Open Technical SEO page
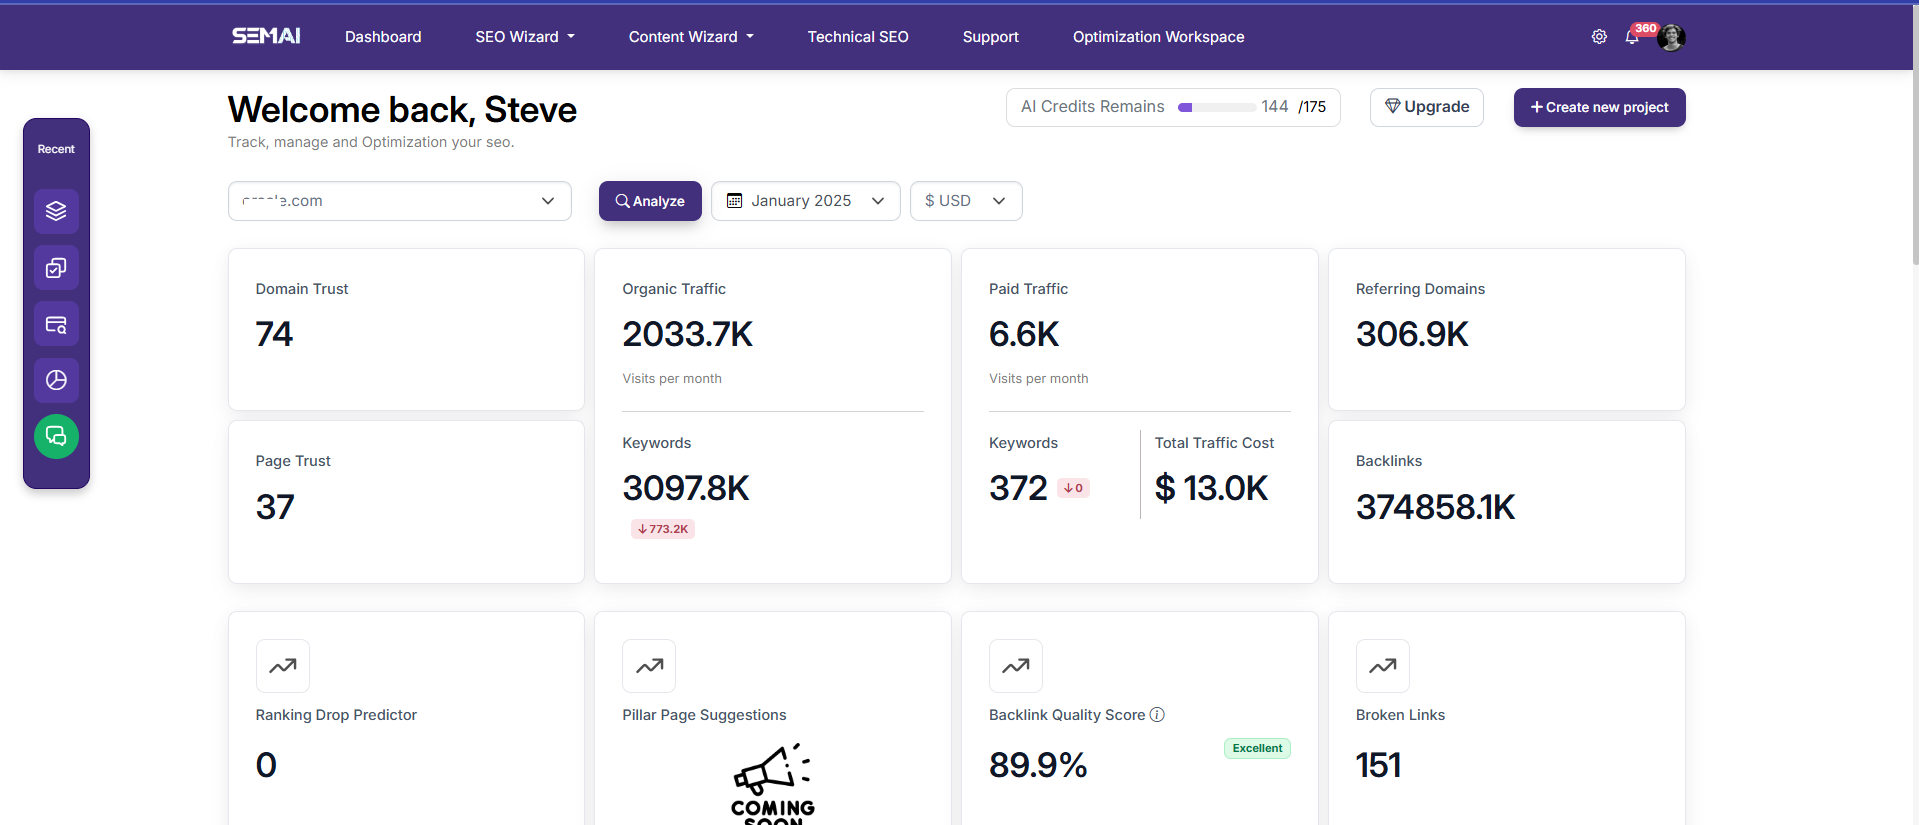The height and width of the screenshot is (825, 1919). [858, 37]
